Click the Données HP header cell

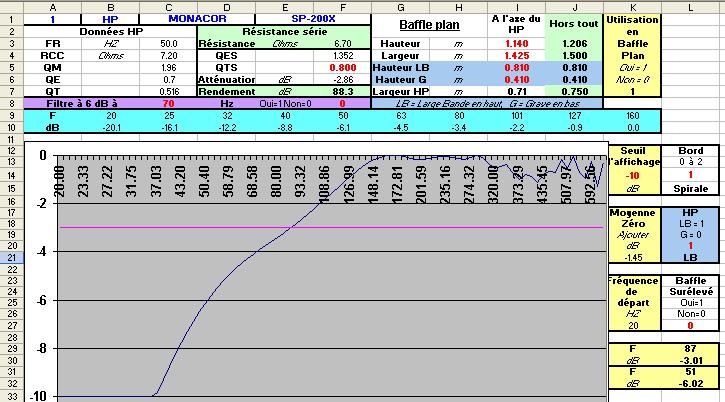pos(111,31)
